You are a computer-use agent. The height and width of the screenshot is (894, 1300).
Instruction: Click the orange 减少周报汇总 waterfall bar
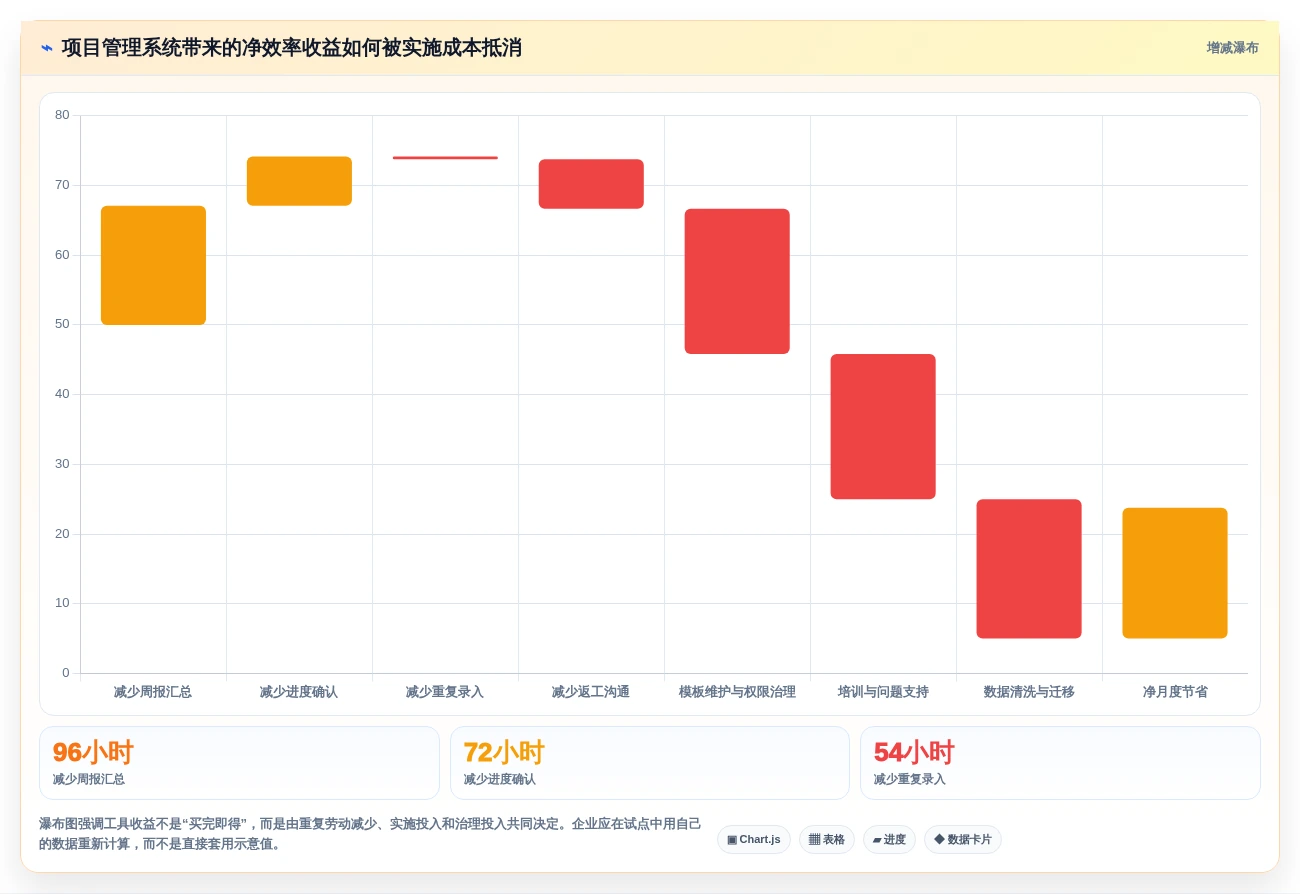[x=153, y=265]
